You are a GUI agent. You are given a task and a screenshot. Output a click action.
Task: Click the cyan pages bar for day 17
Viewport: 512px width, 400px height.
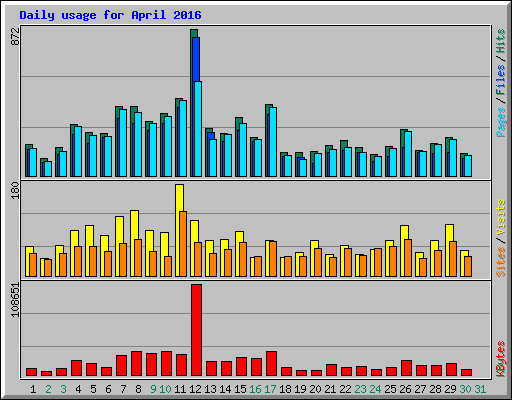[273, 142]
